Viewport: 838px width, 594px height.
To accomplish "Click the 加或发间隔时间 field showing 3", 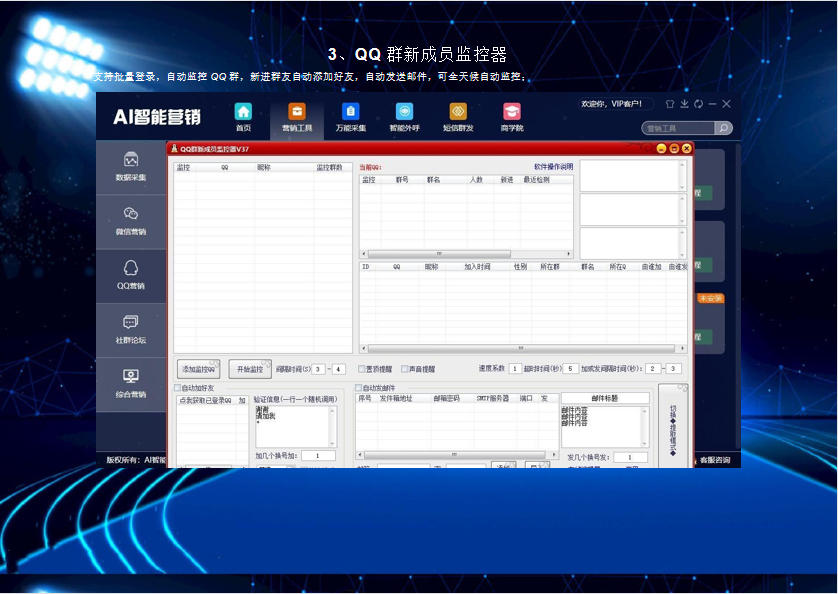I will click(673, 369).
